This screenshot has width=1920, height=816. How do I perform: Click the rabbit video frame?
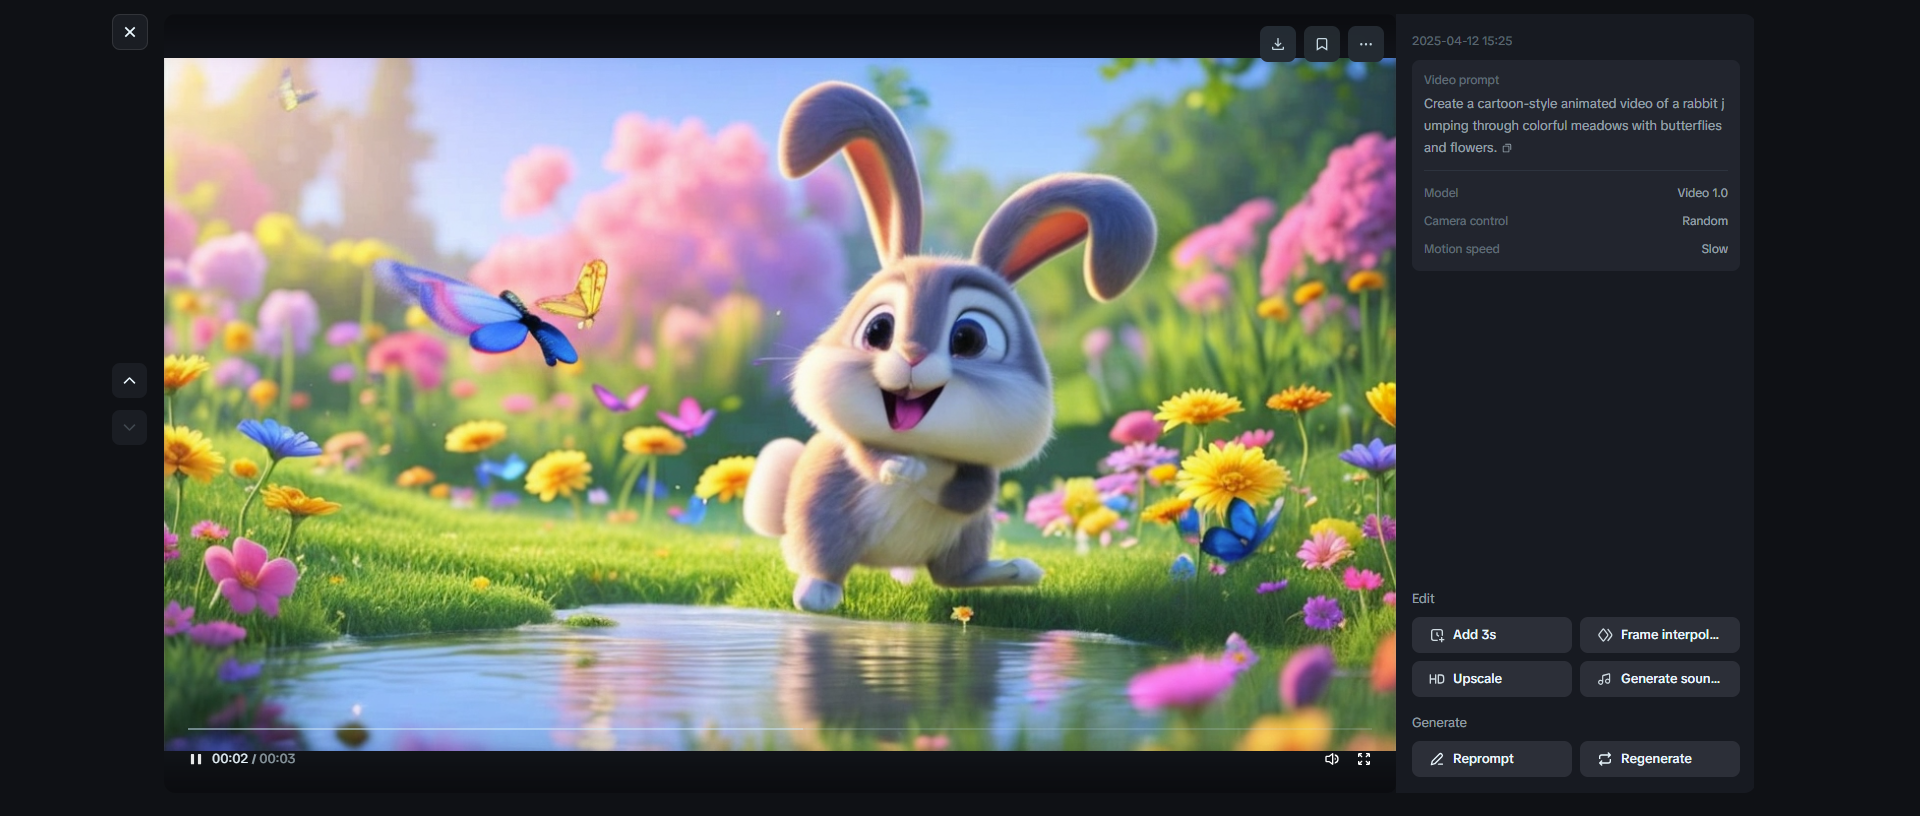(780, 404)
